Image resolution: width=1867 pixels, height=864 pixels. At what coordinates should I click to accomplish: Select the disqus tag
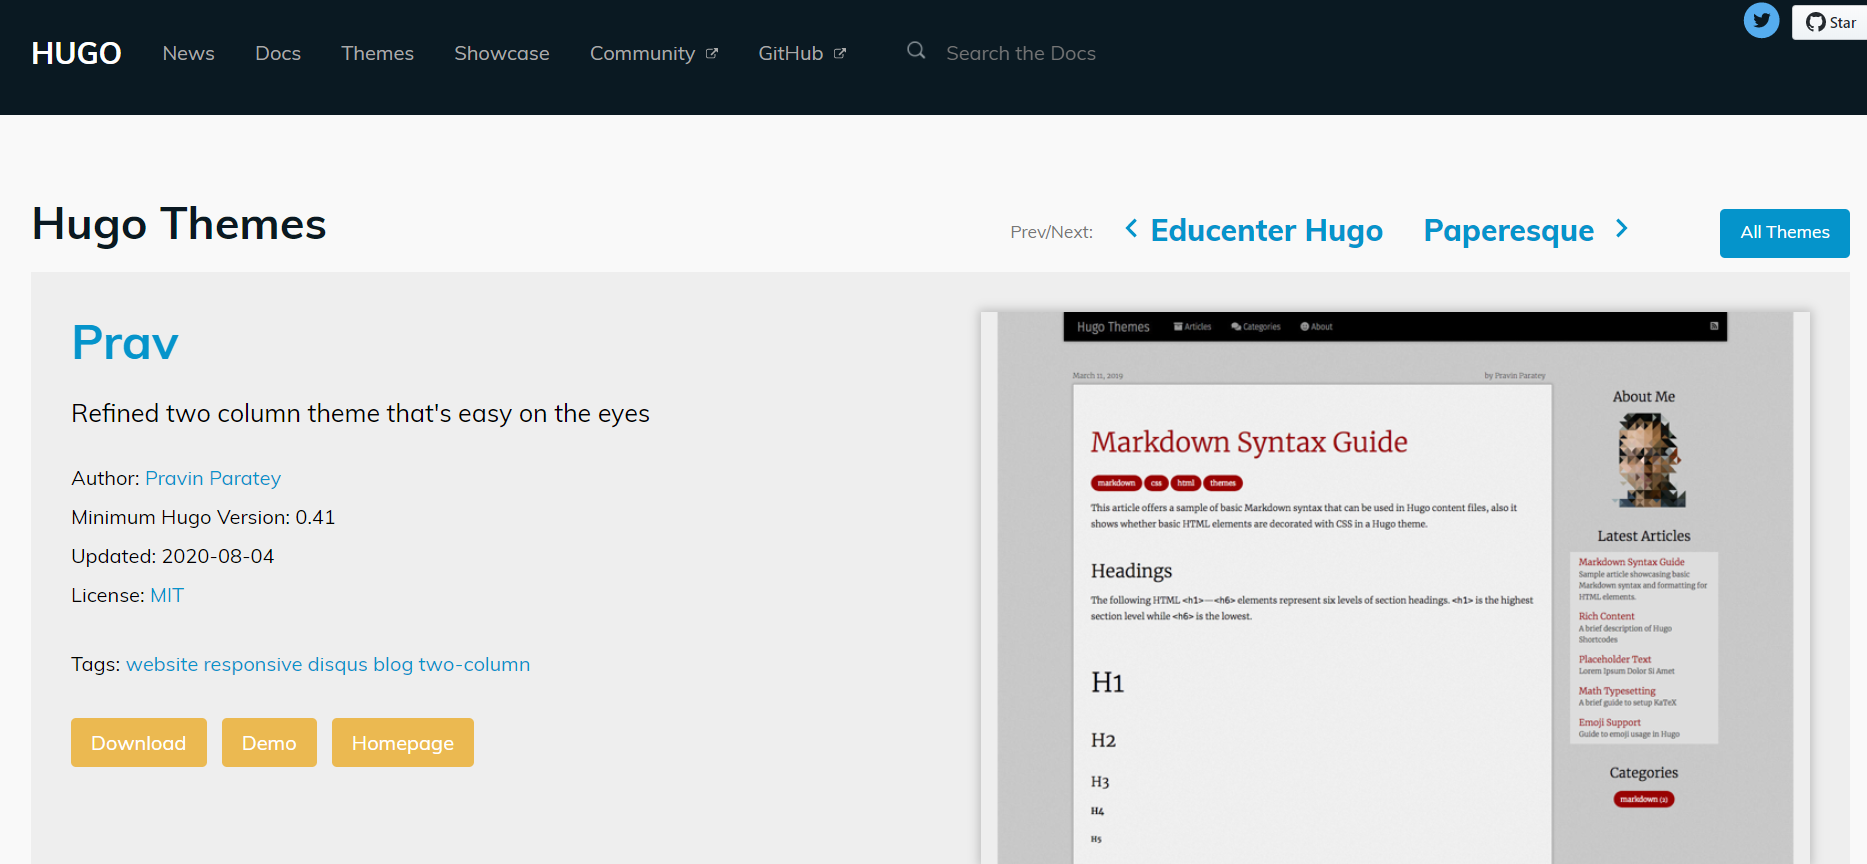pyautogui.click(x=338, y=665)
